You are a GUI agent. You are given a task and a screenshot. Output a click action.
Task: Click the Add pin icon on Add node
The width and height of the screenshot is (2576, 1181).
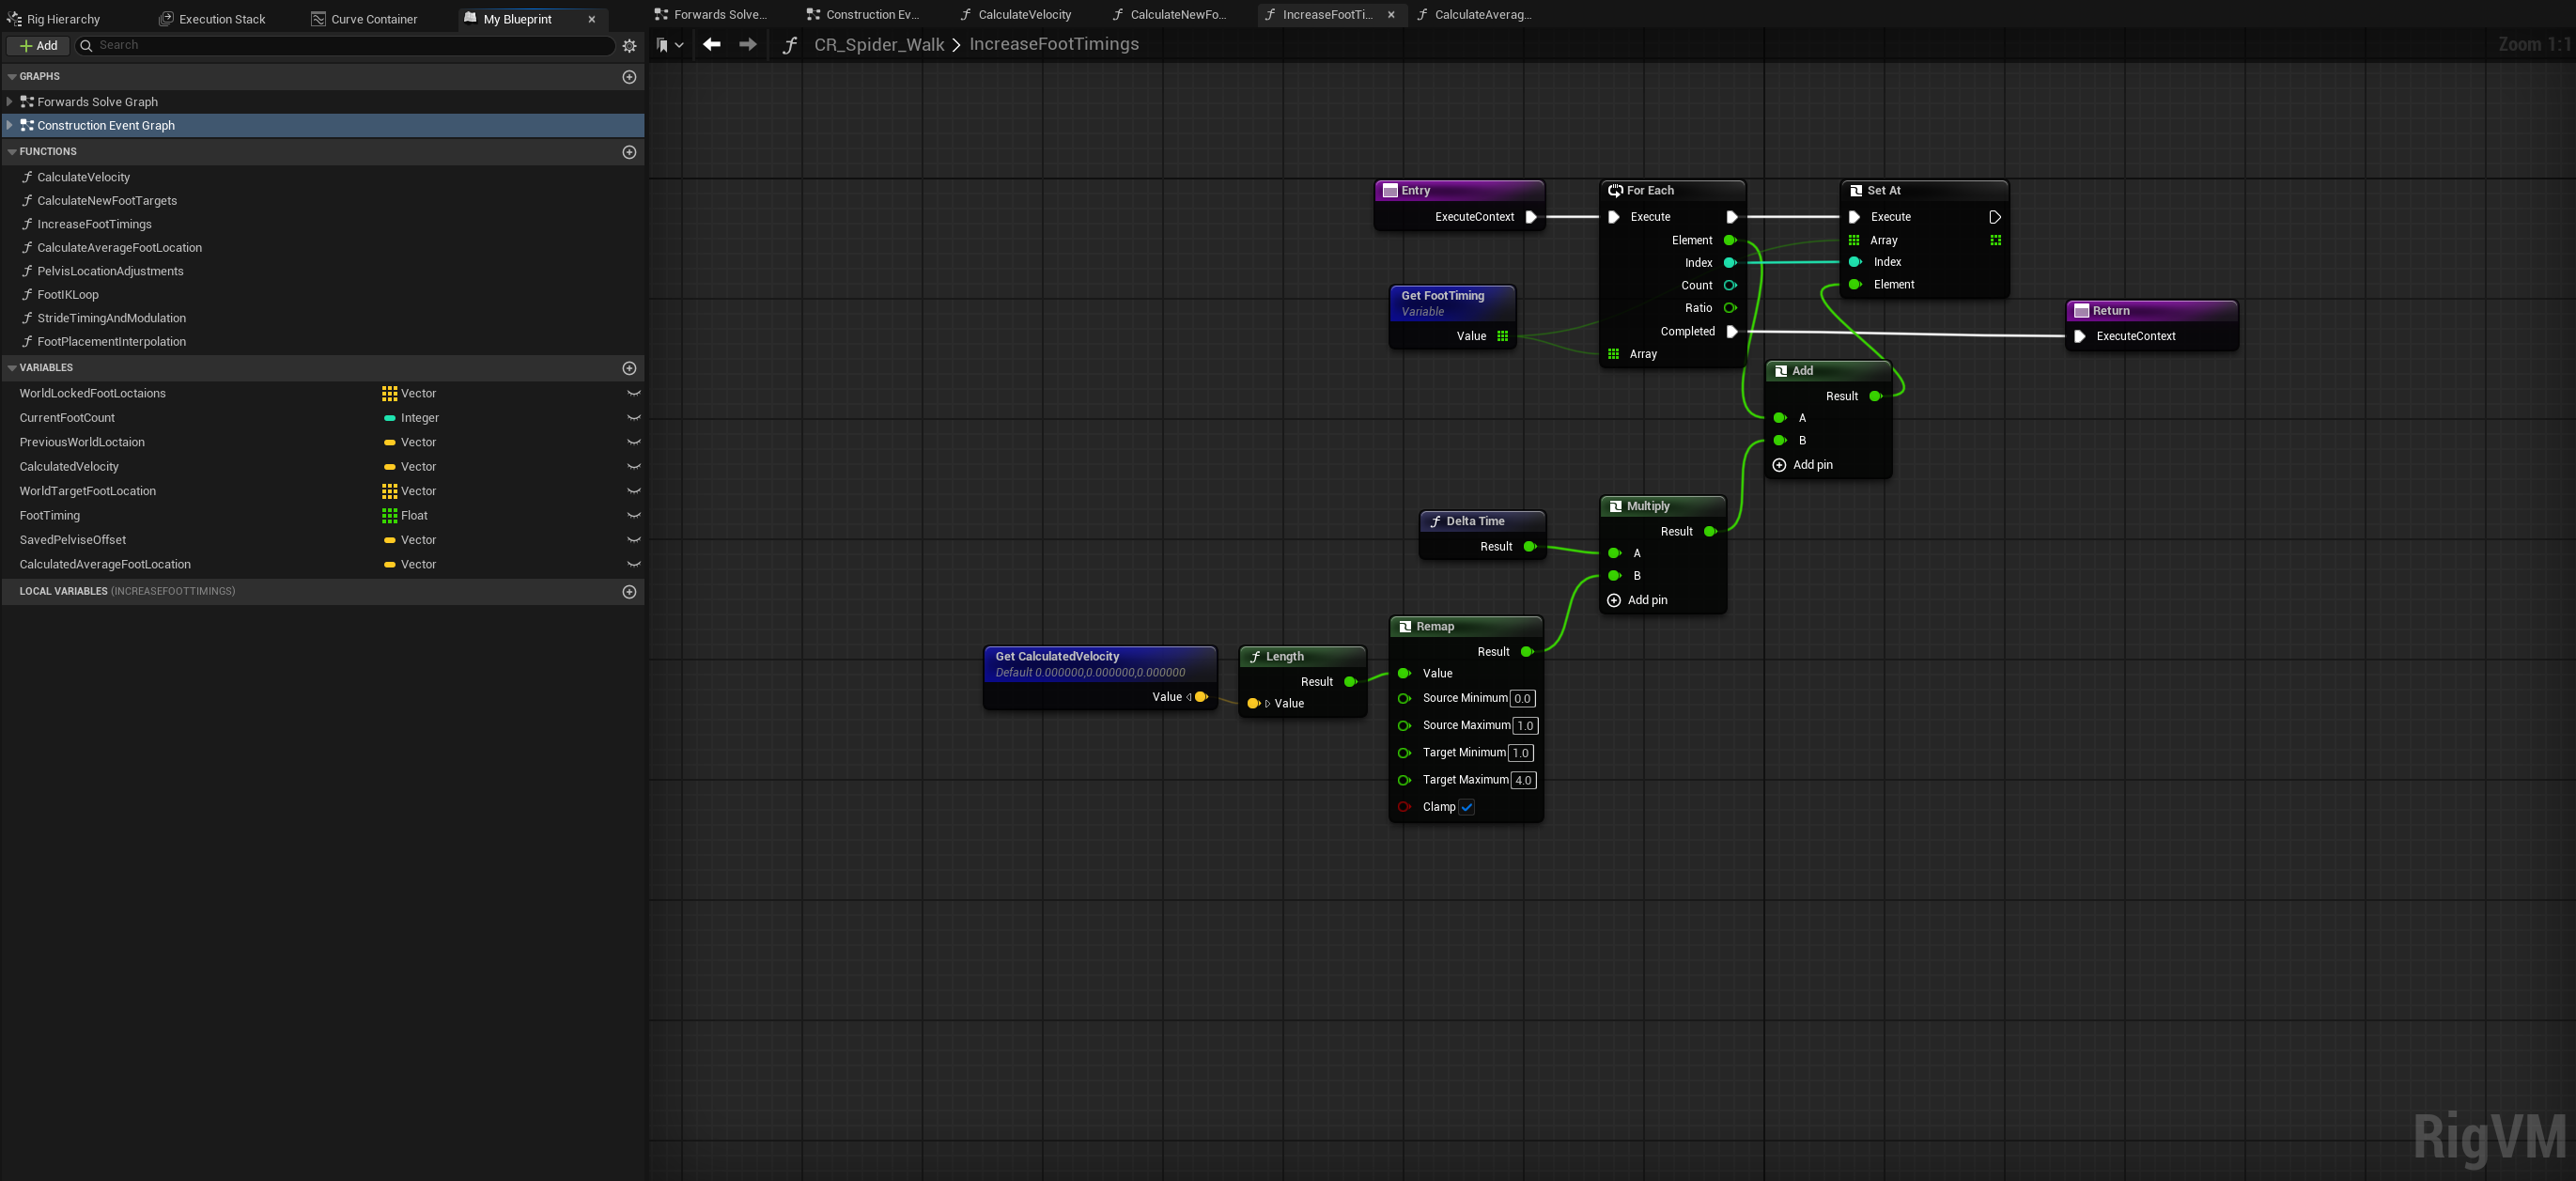tap(1779, 465)
